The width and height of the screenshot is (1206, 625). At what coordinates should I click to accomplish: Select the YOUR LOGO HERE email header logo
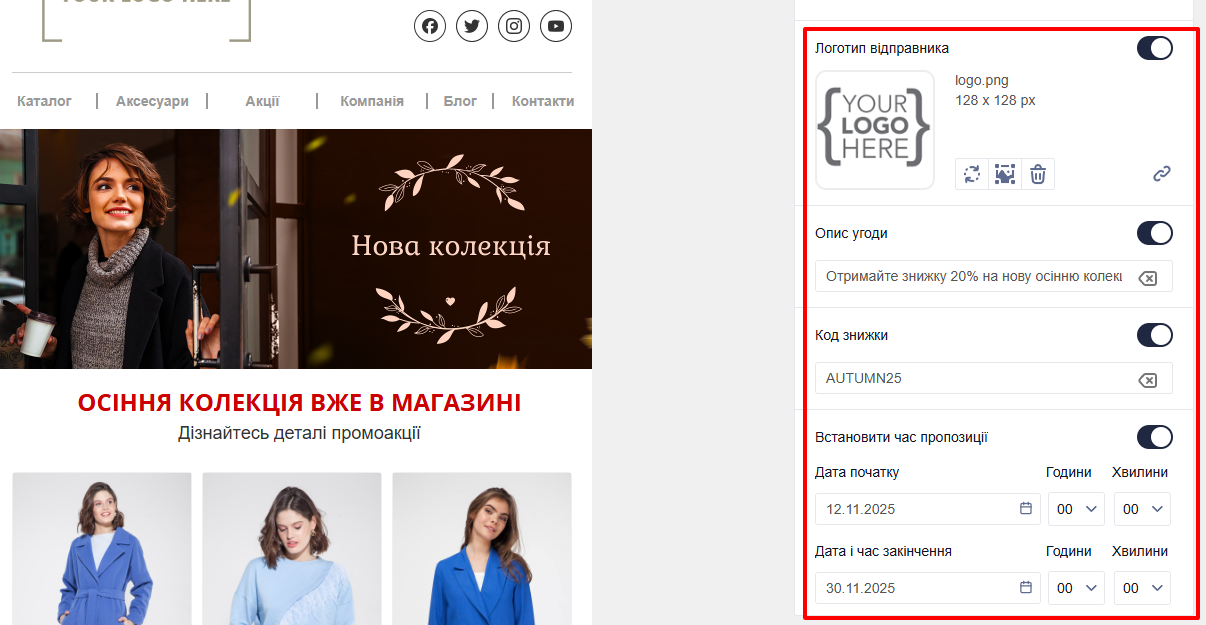(x=146, y=20)
